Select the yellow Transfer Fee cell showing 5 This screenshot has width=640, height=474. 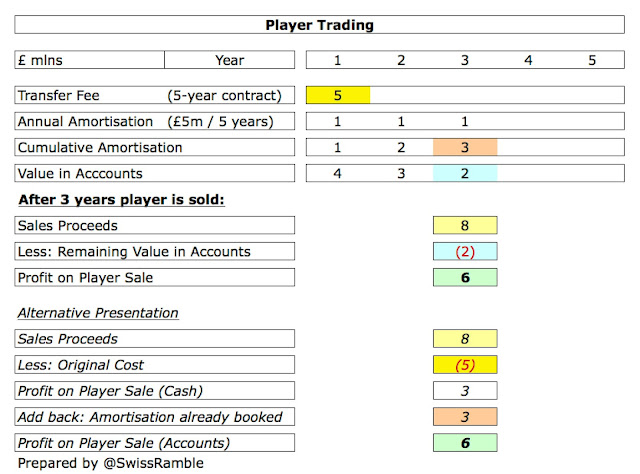(338, 95)
